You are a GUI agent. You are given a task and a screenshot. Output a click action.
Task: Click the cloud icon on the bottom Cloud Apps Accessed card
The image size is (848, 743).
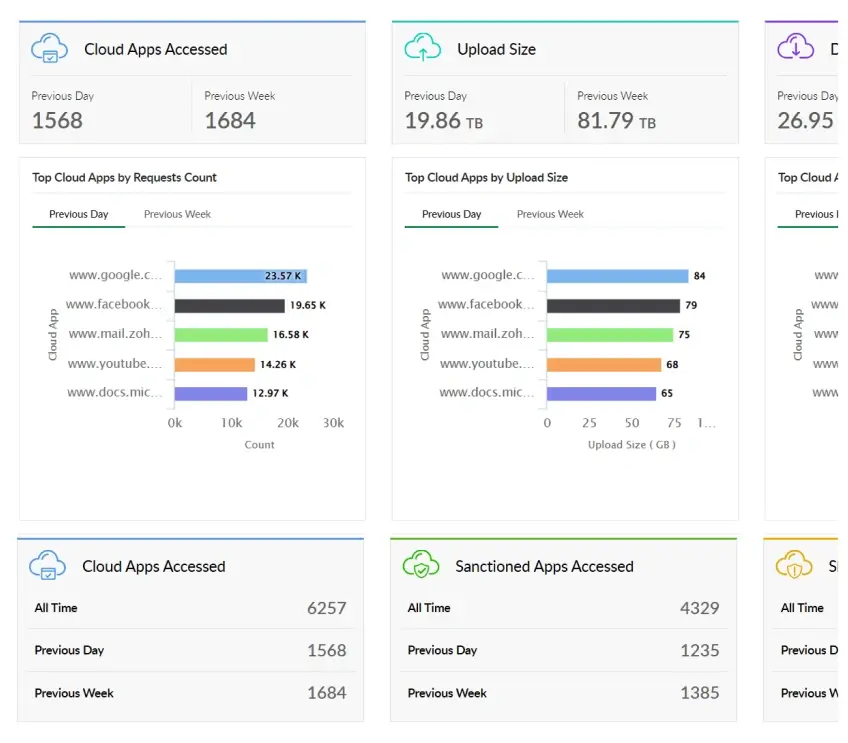coord(48,565)
